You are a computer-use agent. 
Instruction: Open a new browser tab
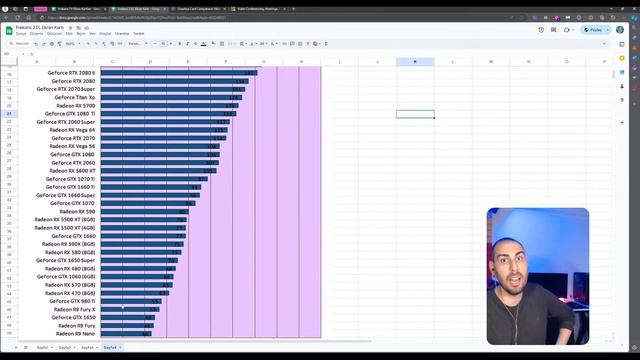pos(293,9)
